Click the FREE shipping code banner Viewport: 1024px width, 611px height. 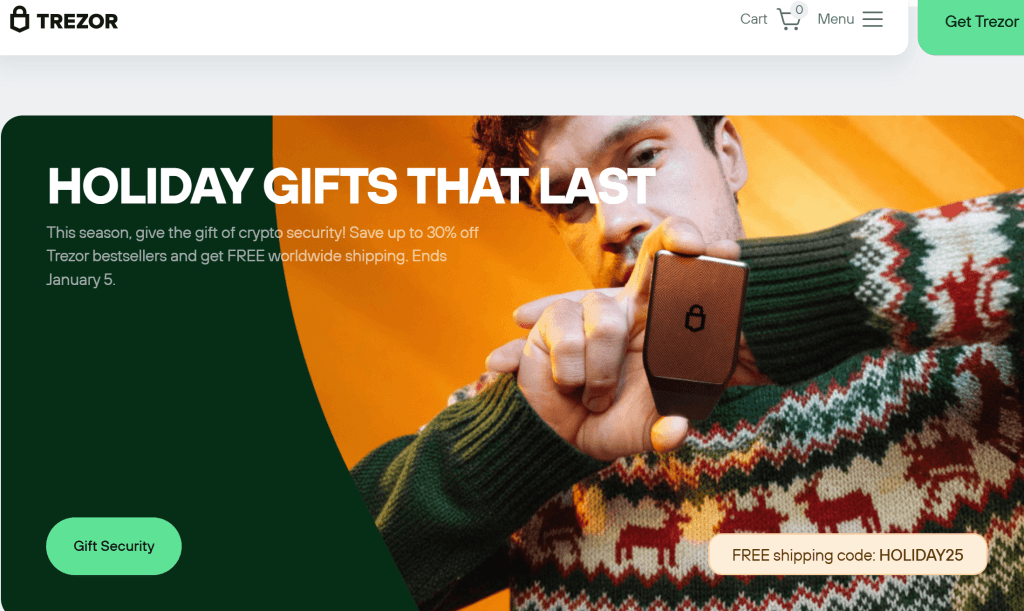pyautogui.click(x=848, y=555)
